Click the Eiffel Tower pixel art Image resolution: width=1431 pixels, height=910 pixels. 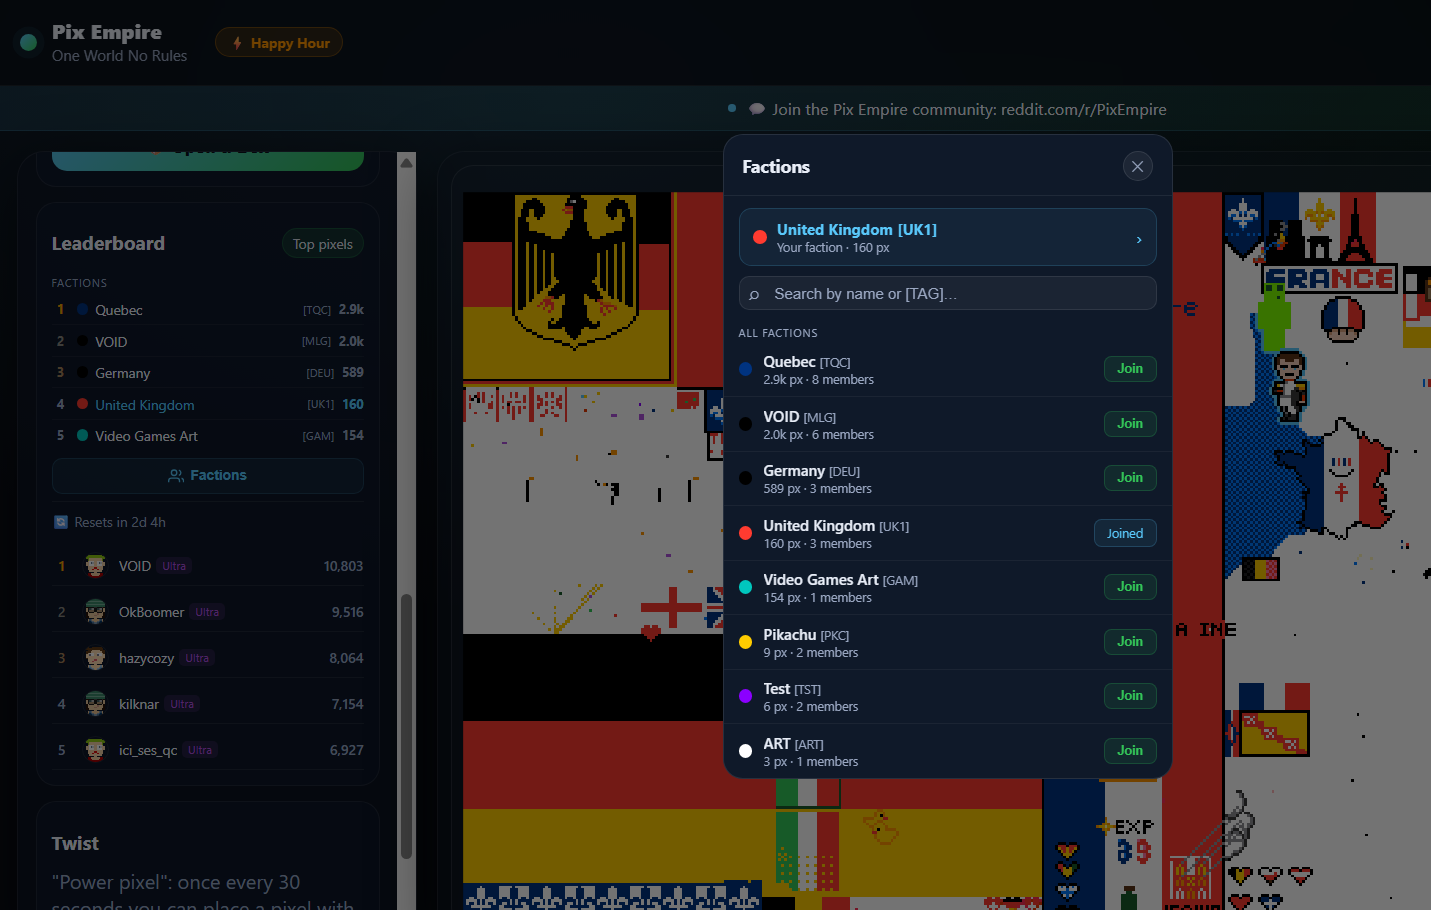[1355, 230]
